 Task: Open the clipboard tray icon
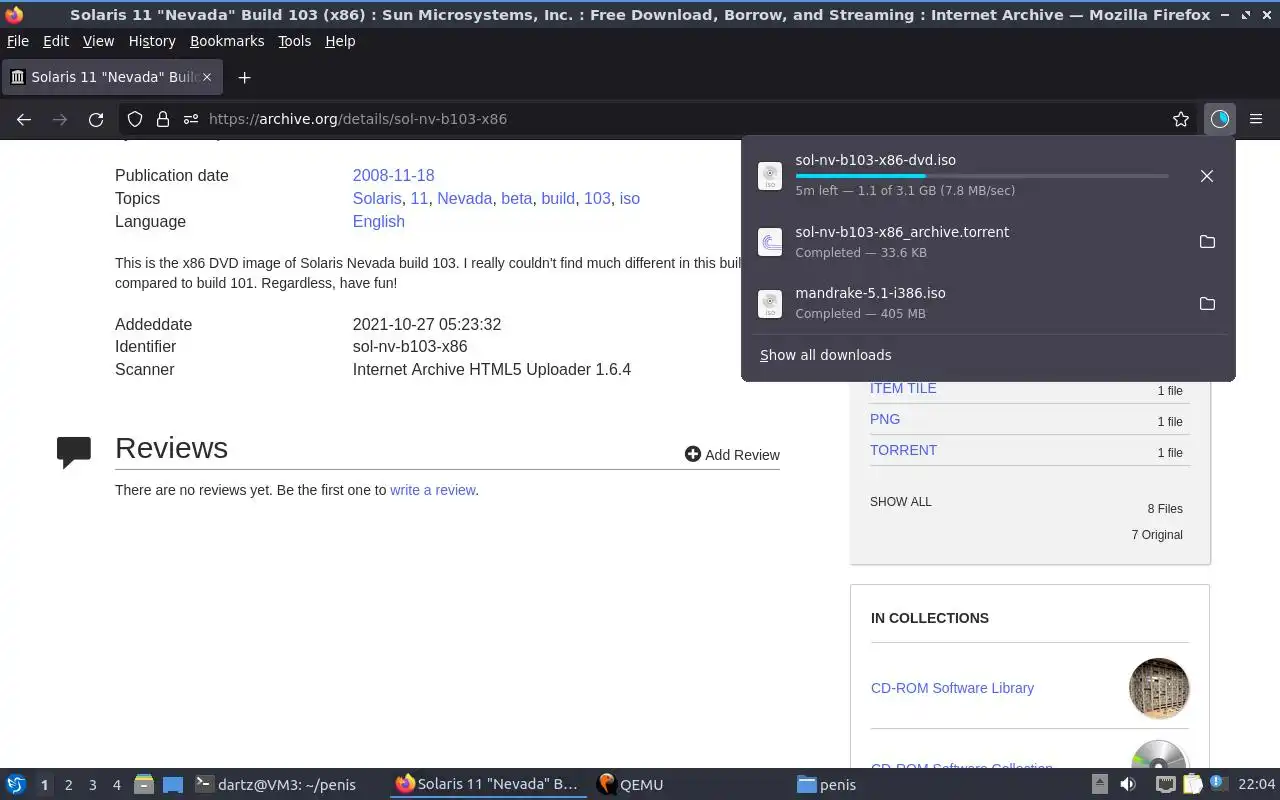coord(1192,785)
